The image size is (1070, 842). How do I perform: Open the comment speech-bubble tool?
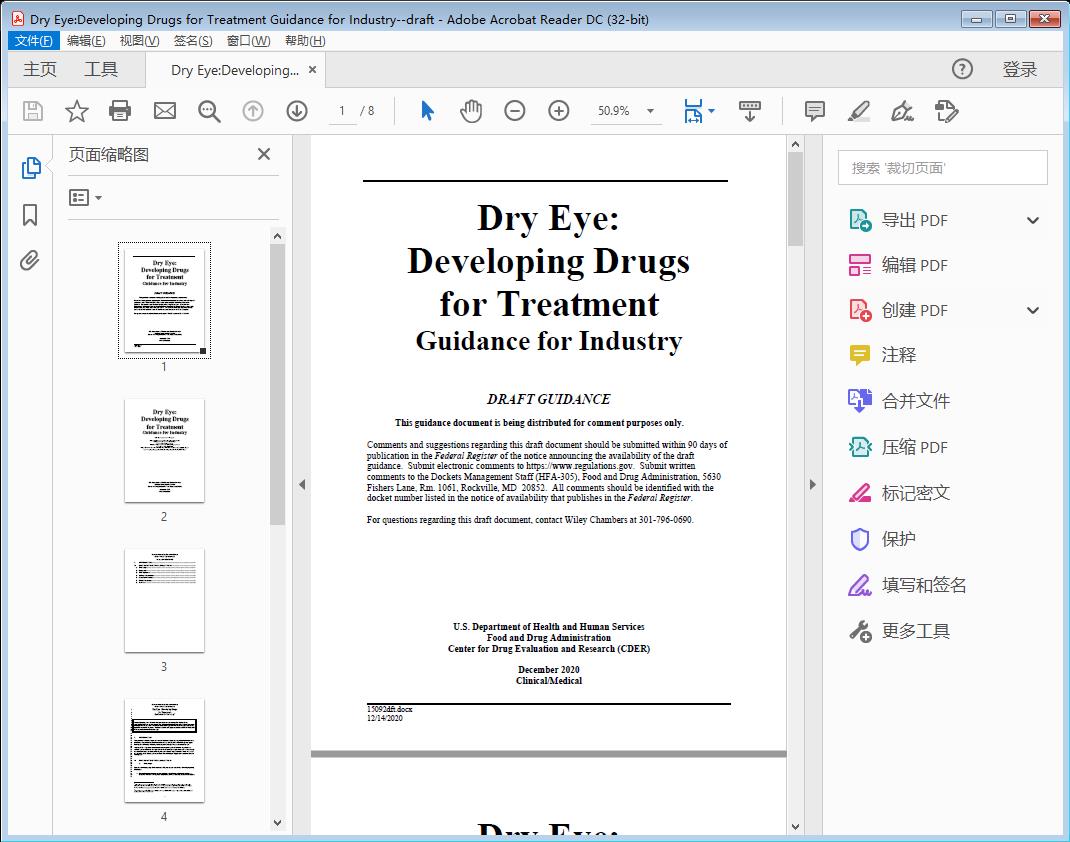(814, 110)
